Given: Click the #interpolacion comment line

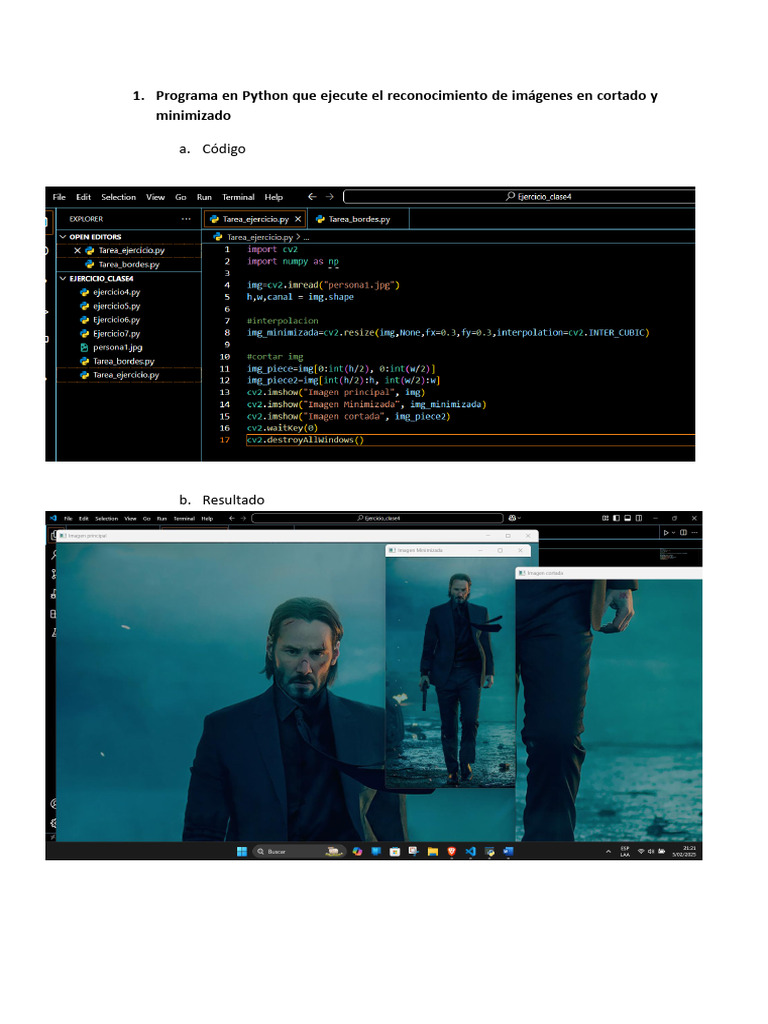Looking at the screenshot, I should 282,321.
